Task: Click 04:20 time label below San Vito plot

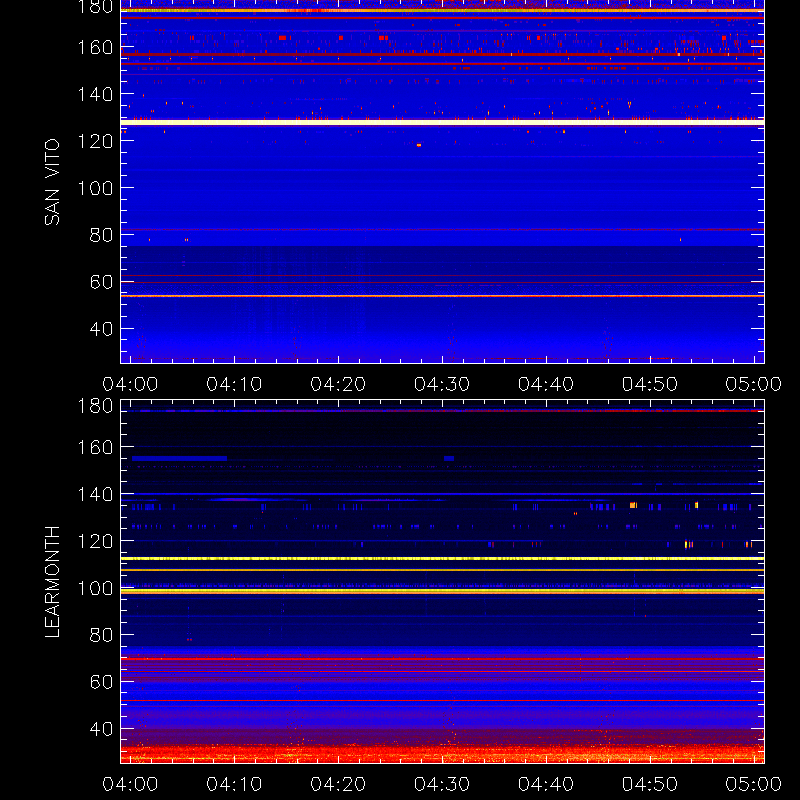Action: (x=338, y=384)
